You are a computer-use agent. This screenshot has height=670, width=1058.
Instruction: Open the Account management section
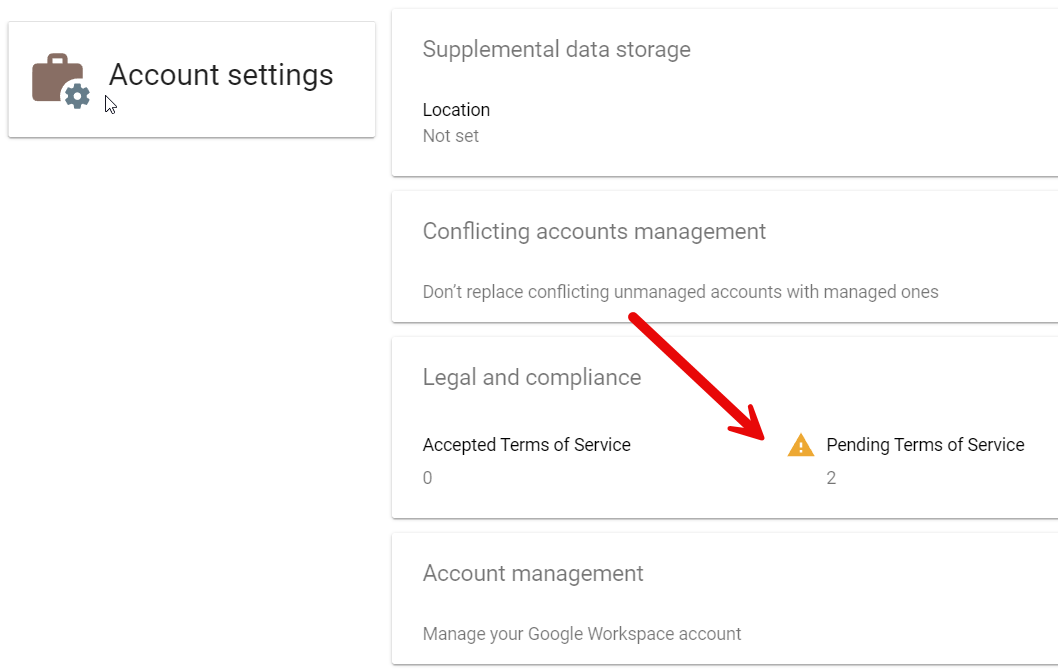(533, 573)
